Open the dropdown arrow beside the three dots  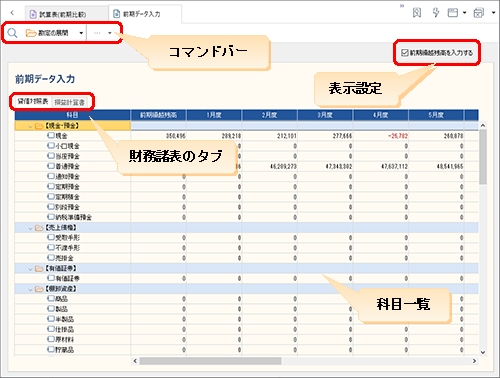[110, 33]
